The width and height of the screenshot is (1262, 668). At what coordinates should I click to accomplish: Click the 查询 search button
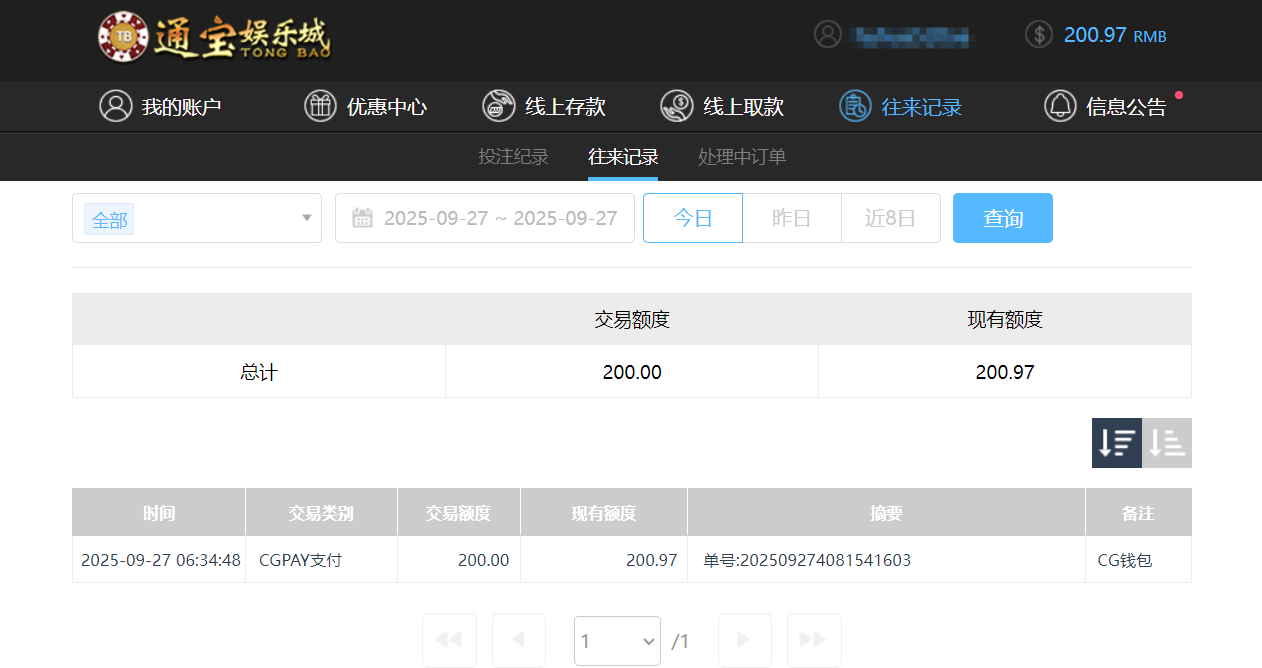[1002, 217]
